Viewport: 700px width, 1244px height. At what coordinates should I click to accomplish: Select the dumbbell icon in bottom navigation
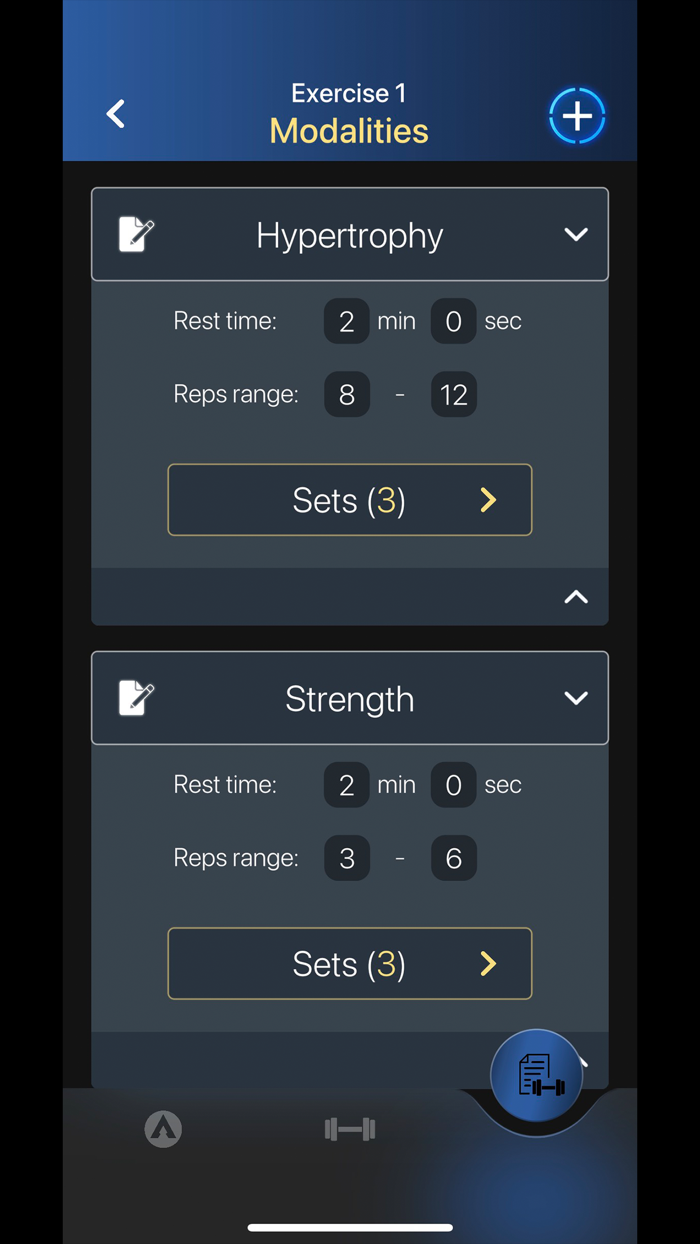[348, 1129]
